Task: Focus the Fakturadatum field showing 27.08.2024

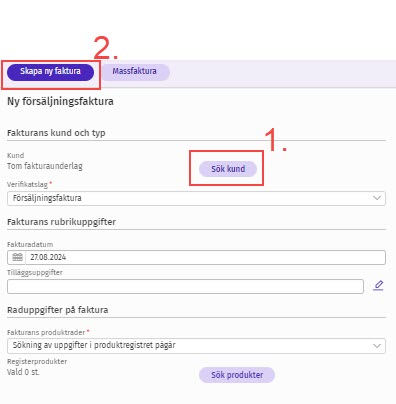Action: point(205,257)
